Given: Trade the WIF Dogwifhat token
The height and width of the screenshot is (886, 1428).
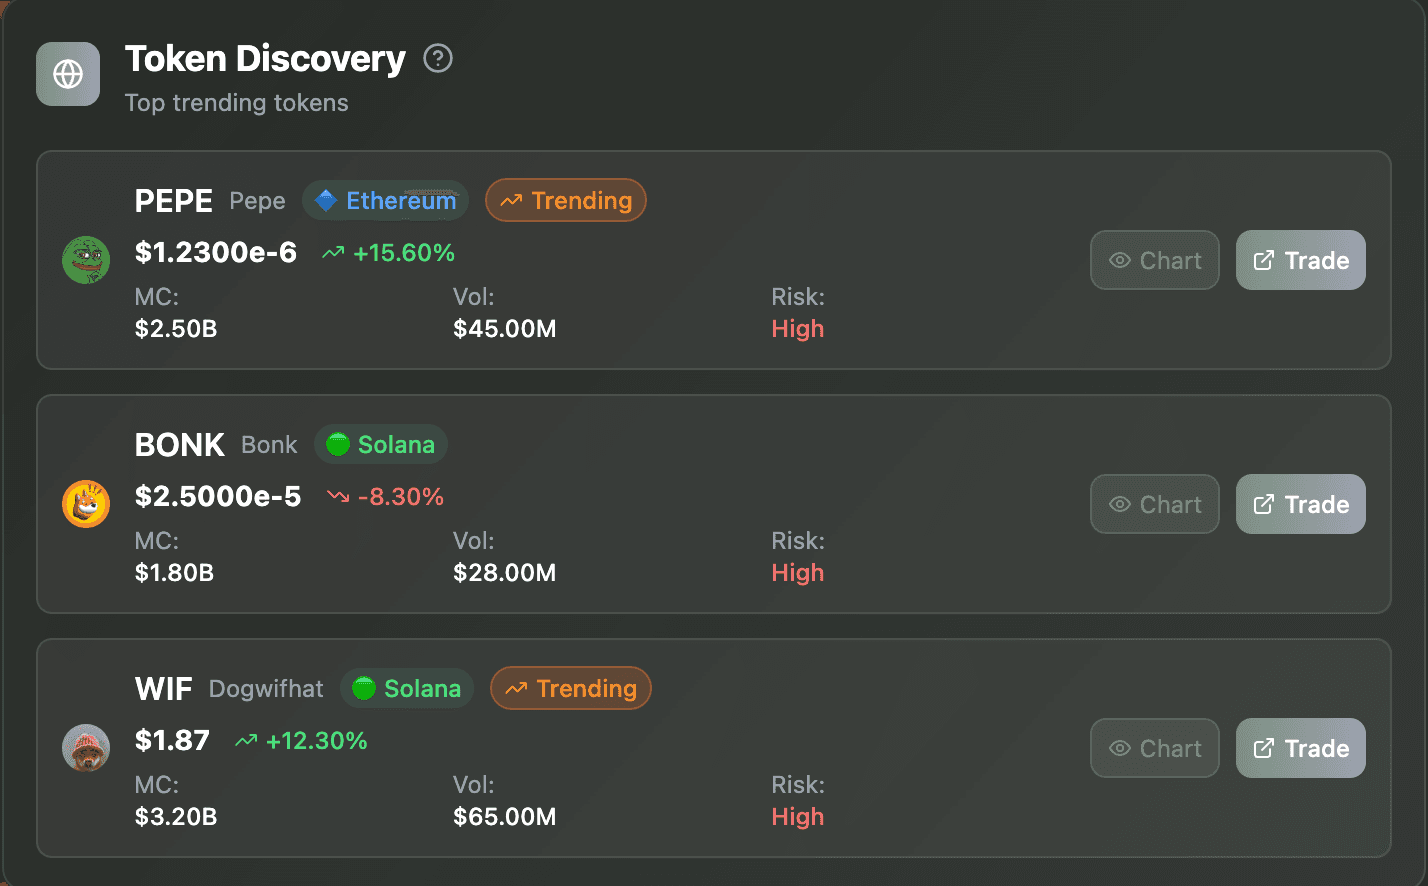Looking at the screenshot, I should click(1301, 748).
